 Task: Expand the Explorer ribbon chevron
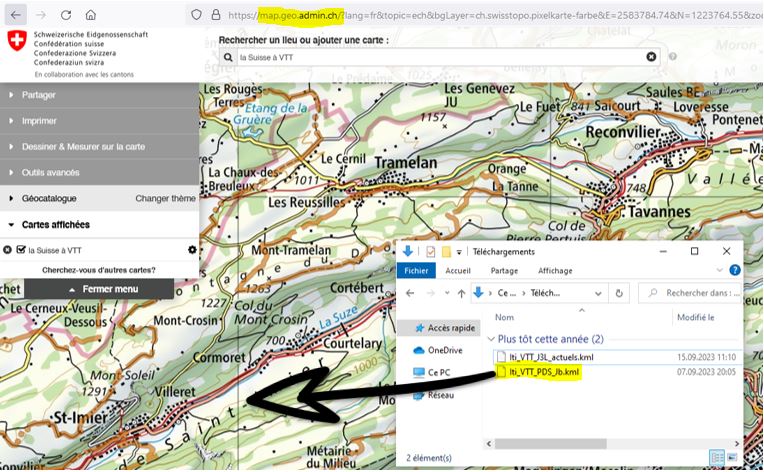tap(720, 270)
